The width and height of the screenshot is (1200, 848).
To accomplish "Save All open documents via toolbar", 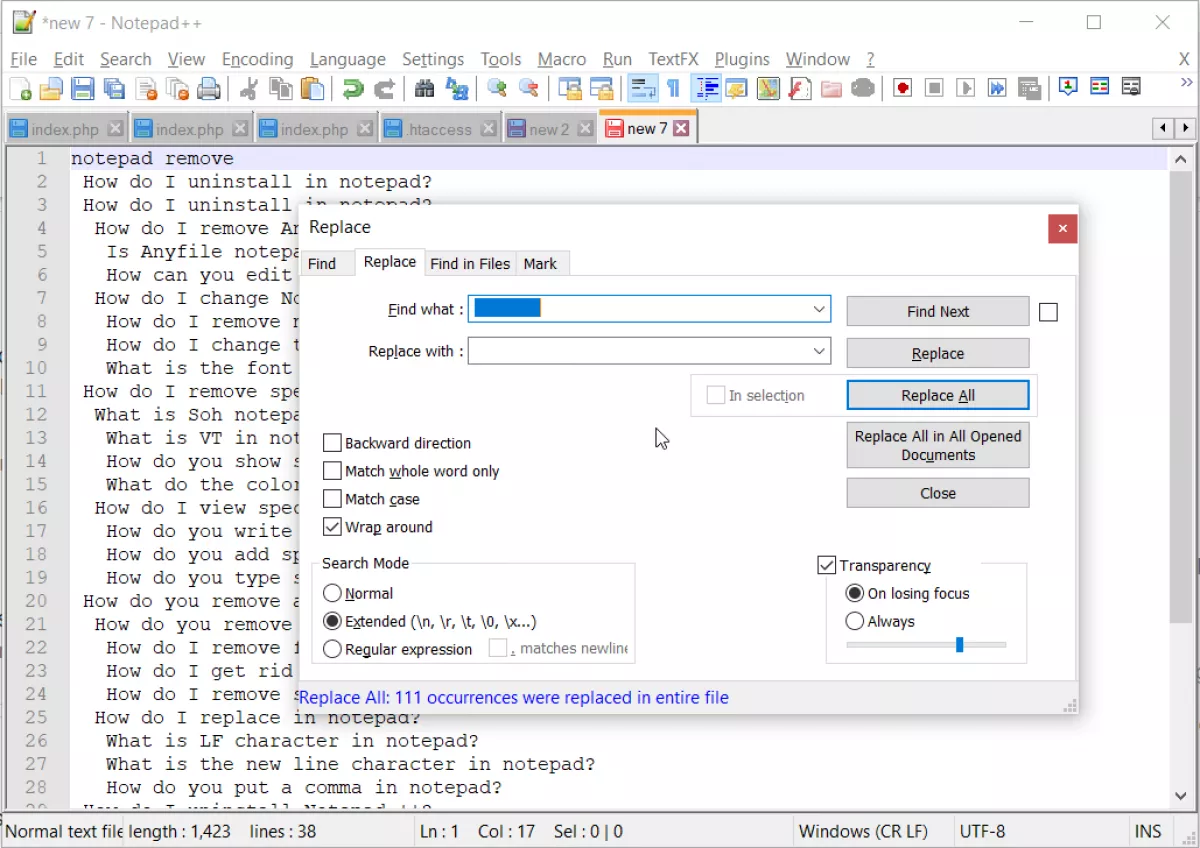I will (x=115, y=88).
